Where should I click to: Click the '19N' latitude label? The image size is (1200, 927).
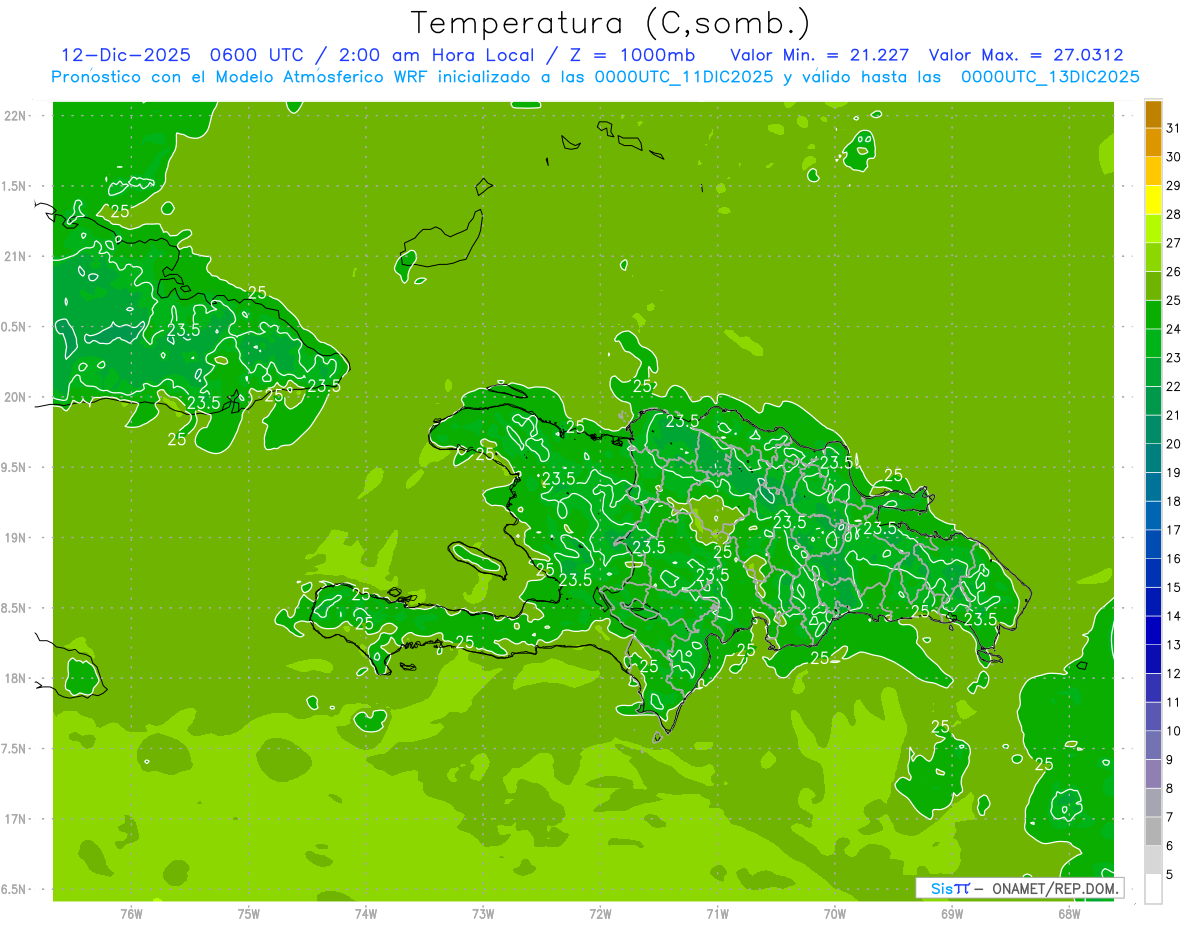tap(15, 538)
